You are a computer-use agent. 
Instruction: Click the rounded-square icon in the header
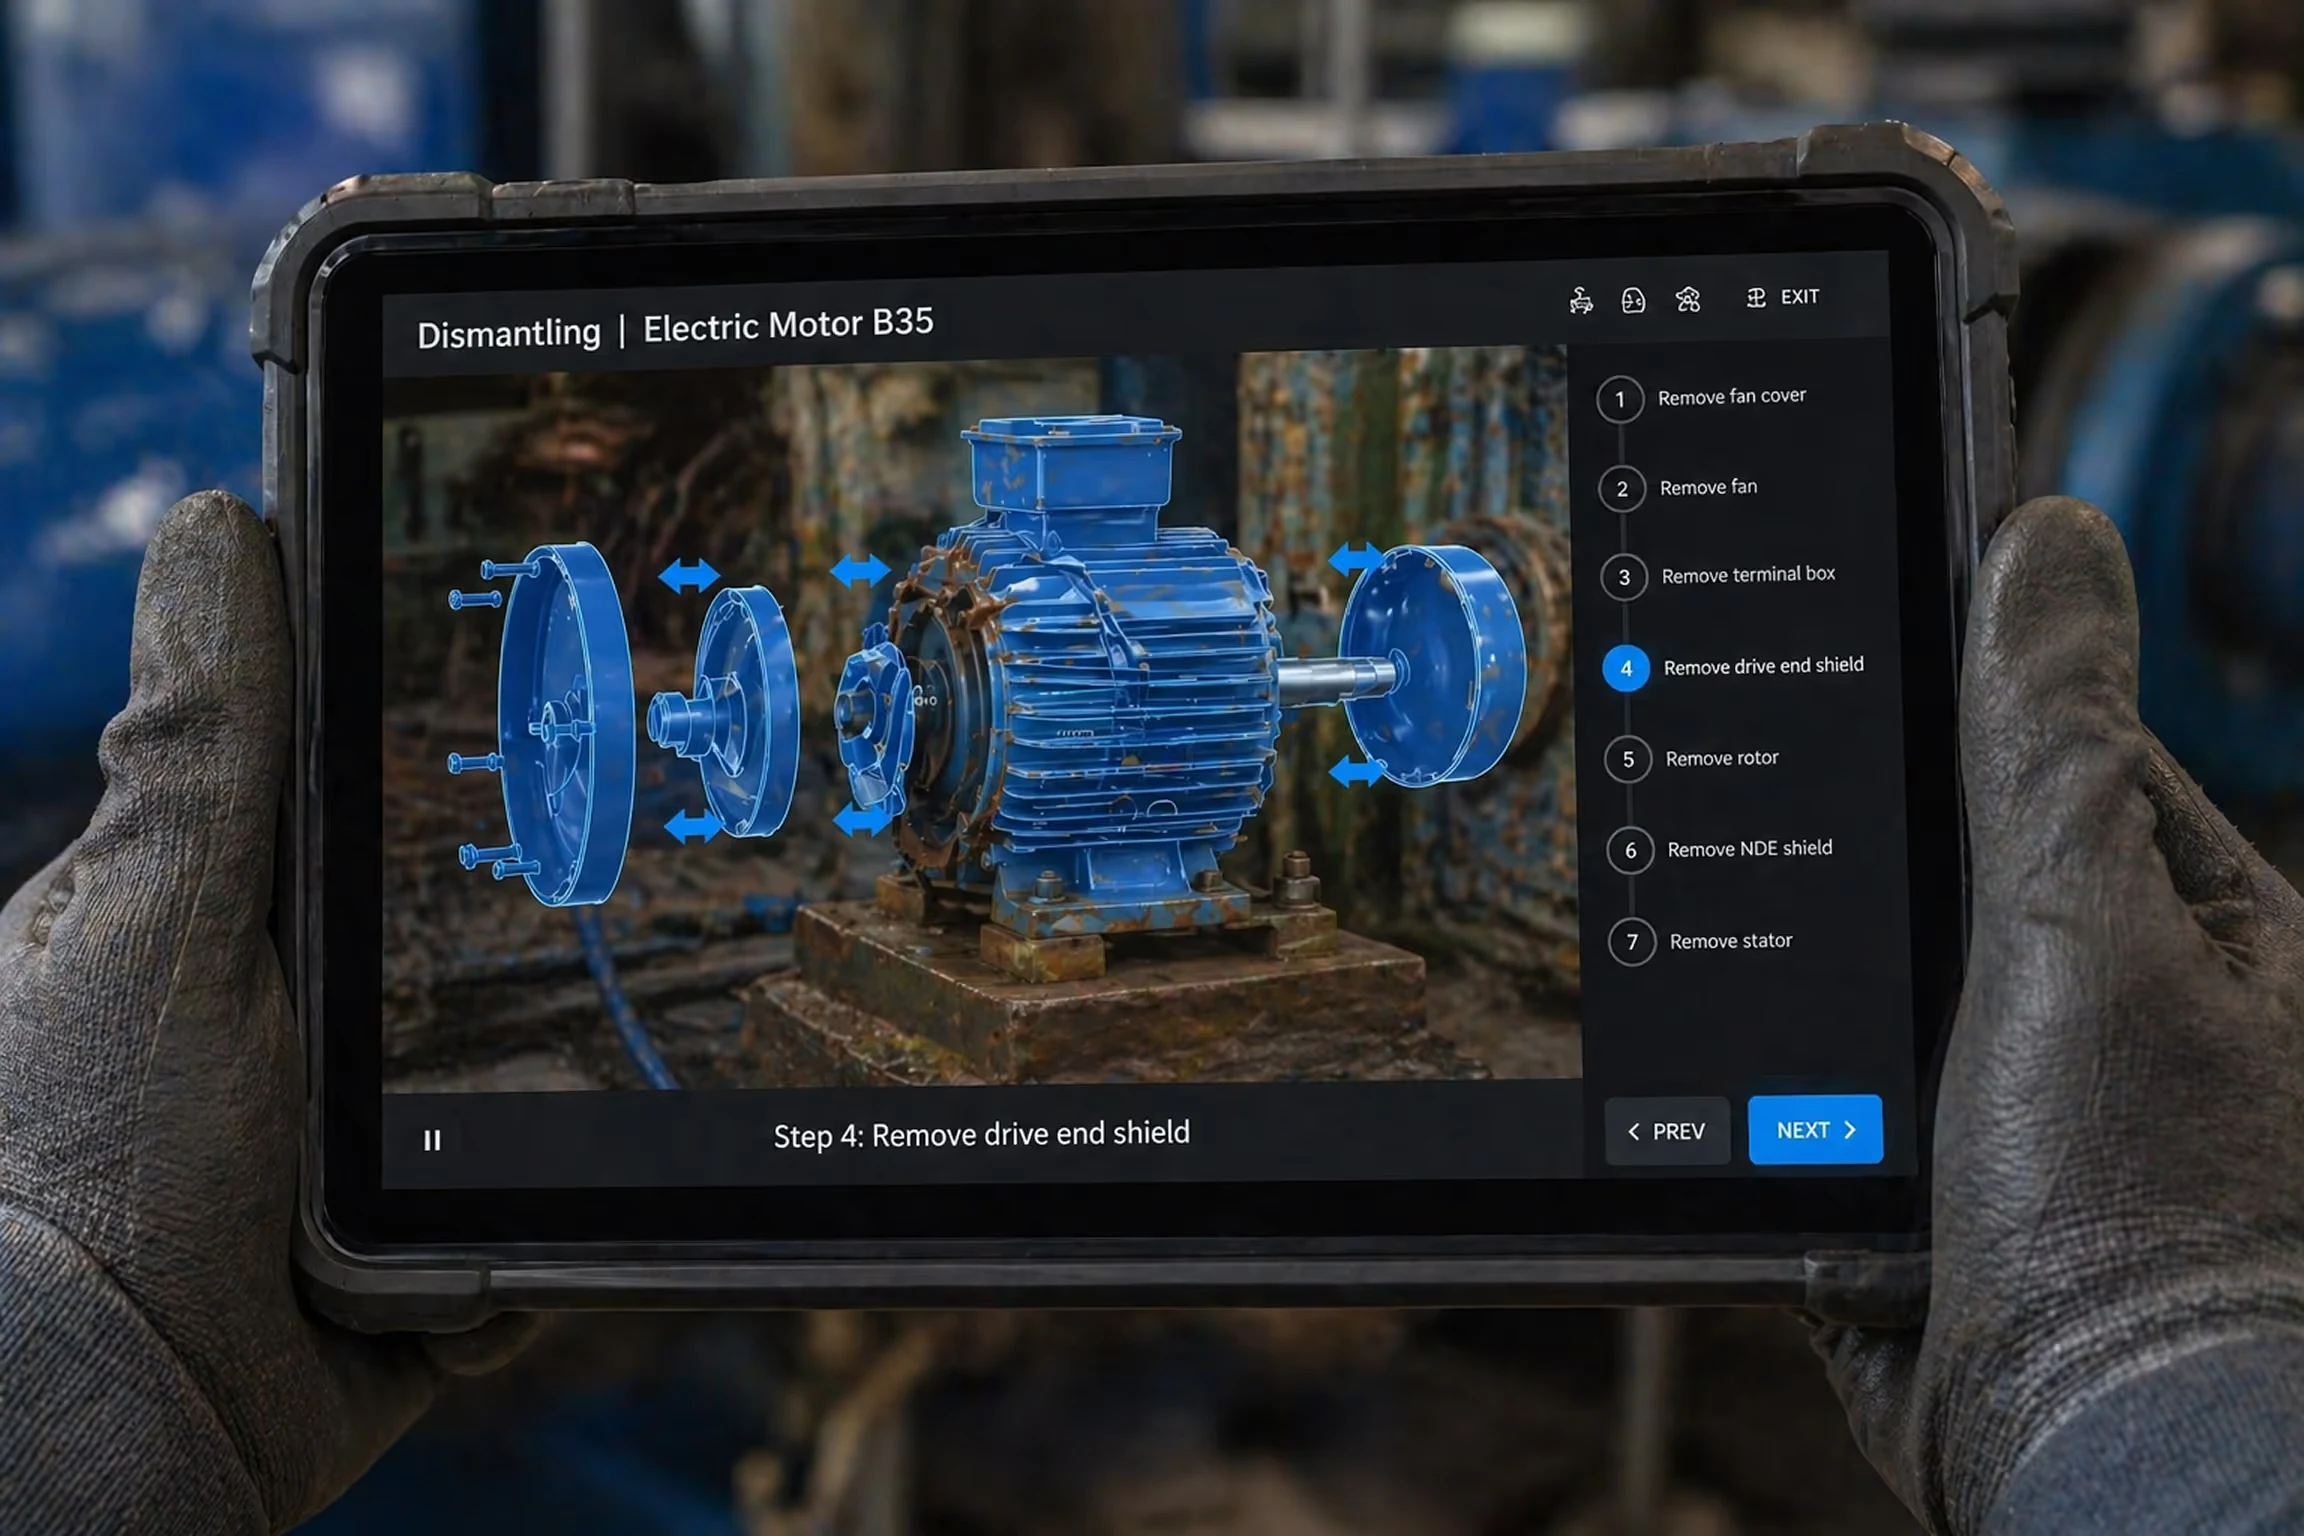pyautogui.click(x=1633, y=300)
